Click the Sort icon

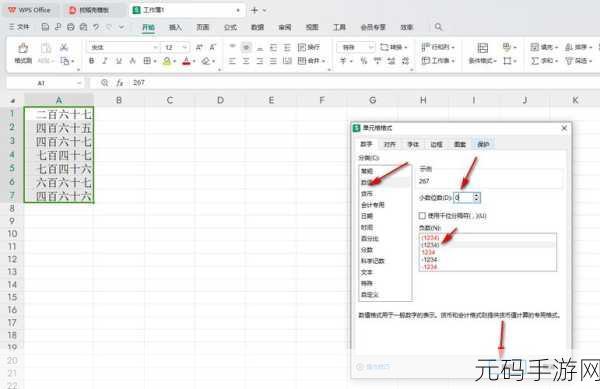569,47
